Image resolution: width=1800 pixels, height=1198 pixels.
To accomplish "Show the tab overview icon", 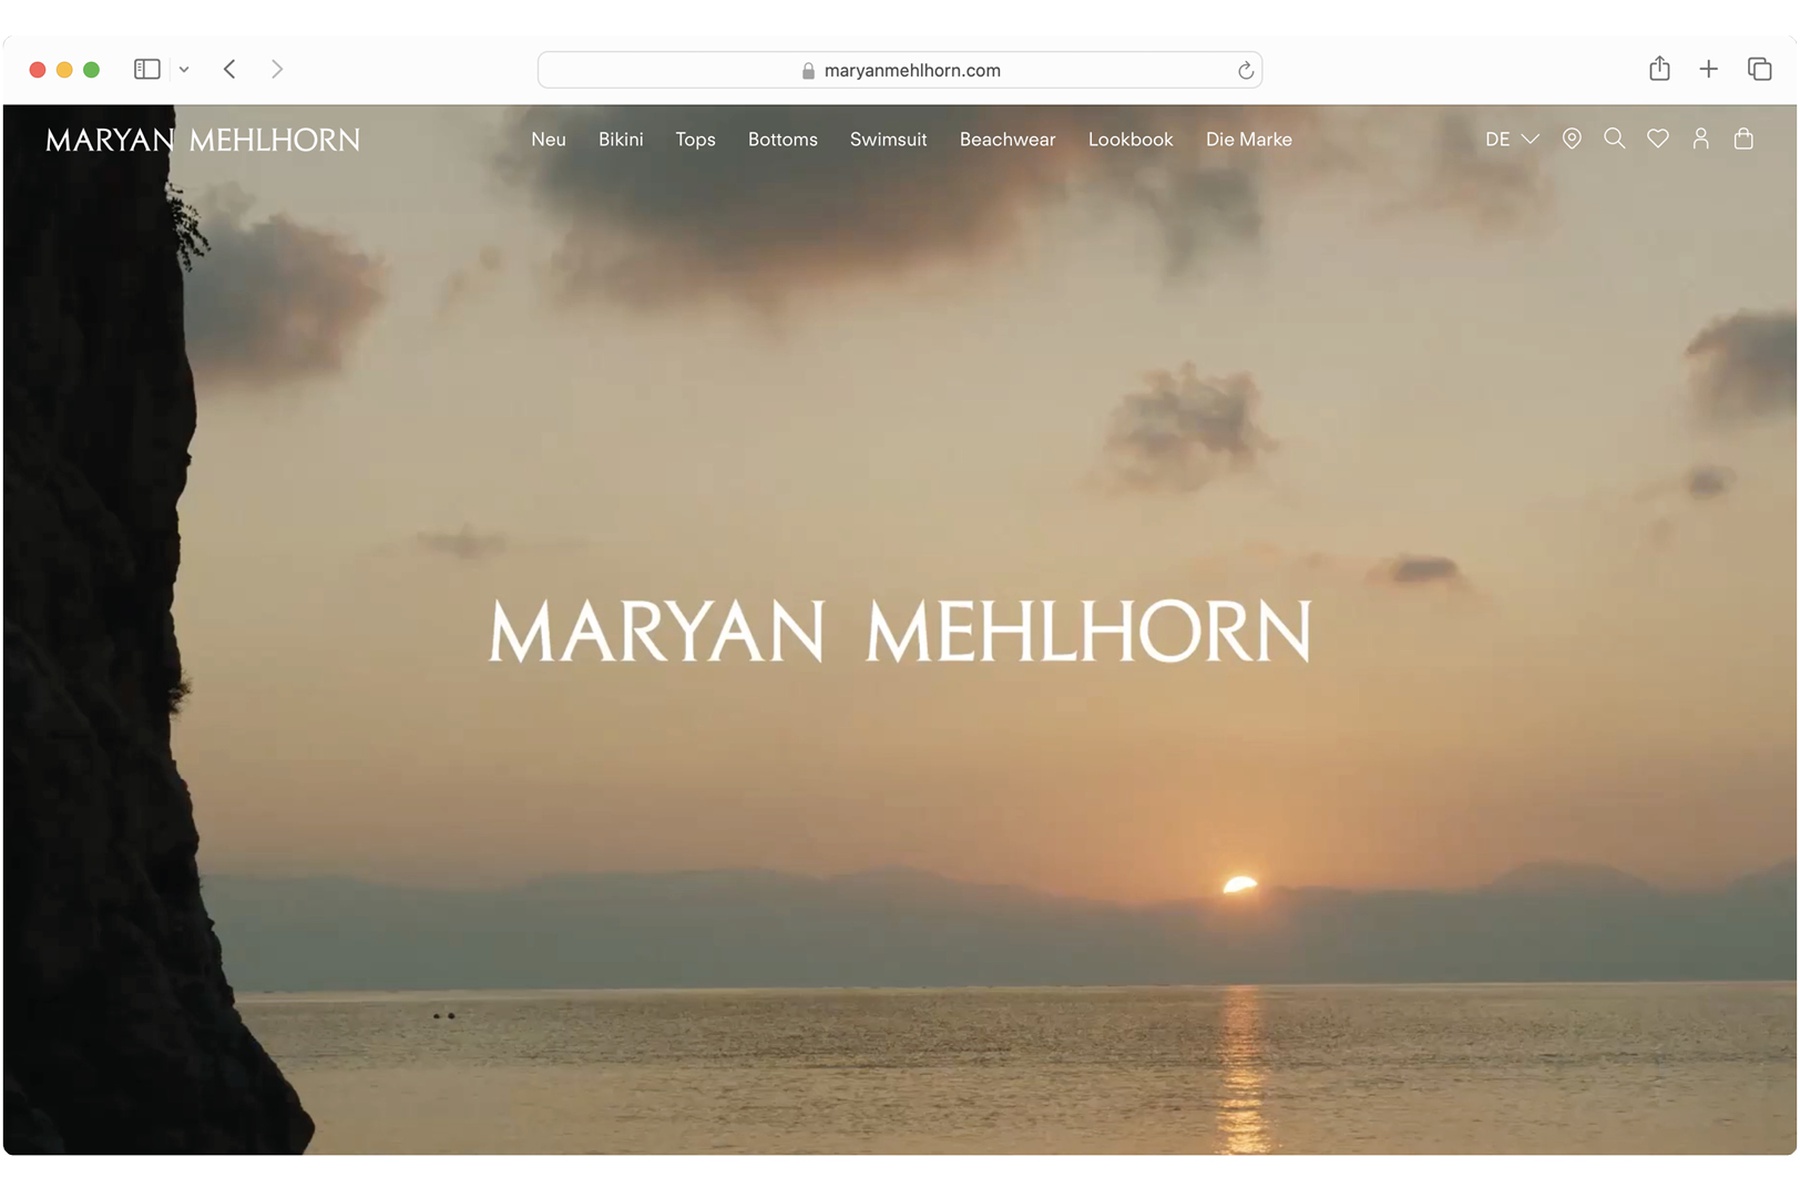I will coord(1760,69).
